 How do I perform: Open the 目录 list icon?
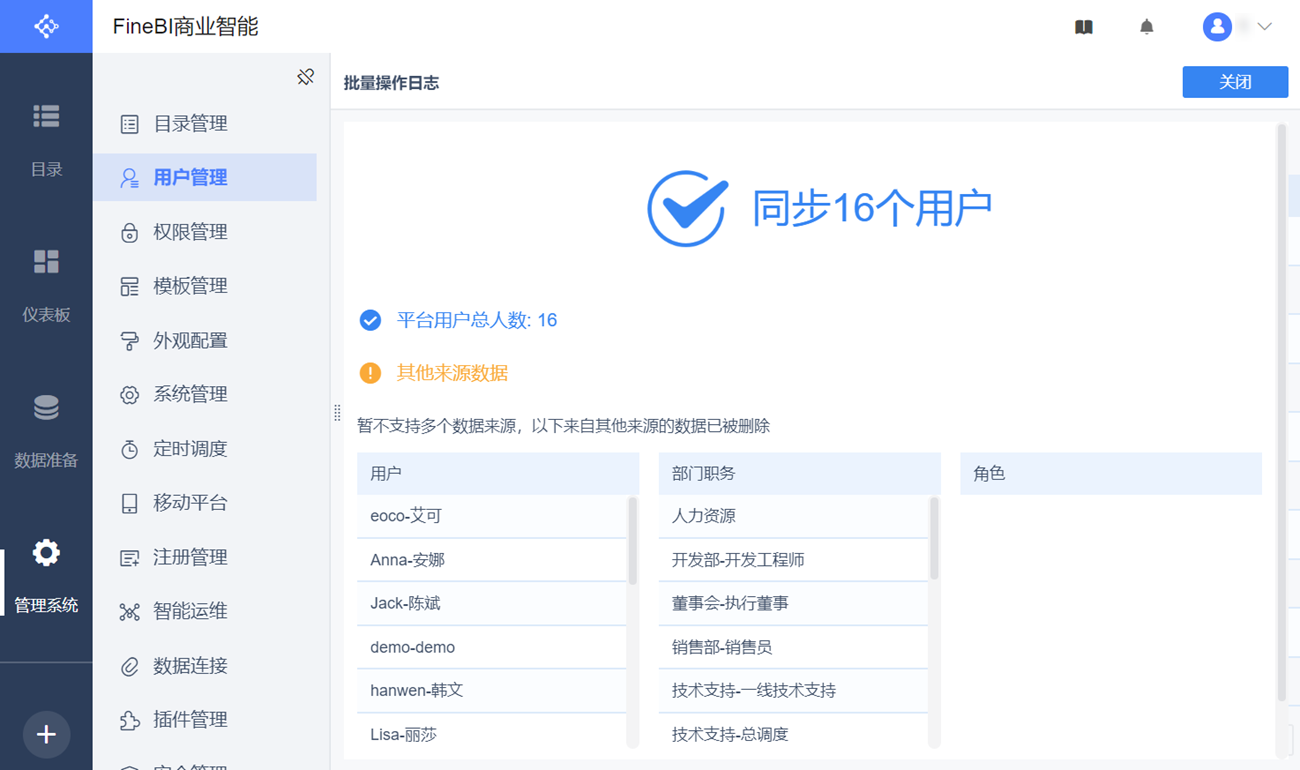[x=46, y=117]
